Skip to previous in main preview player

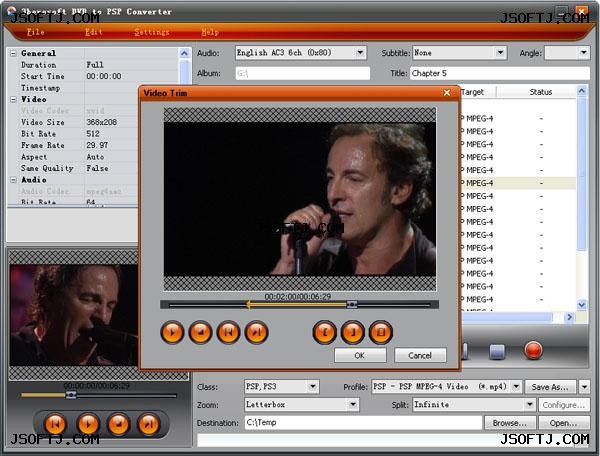[x=55, y=424]
